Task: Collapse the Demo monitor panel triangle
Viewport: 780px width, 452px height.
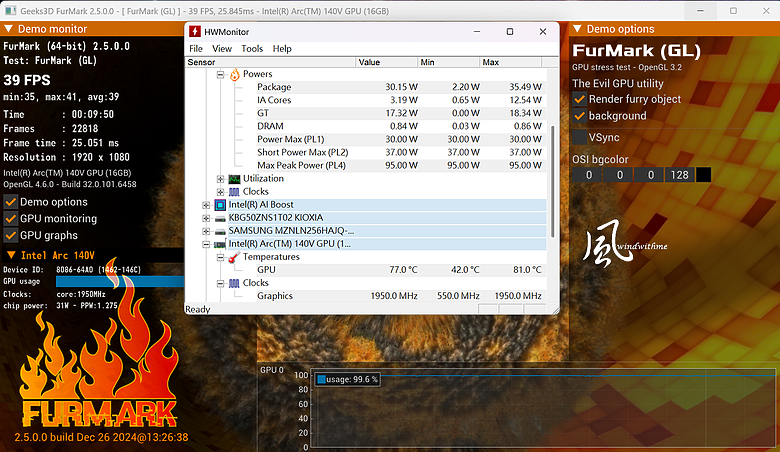Action: (x=8, y=29)
